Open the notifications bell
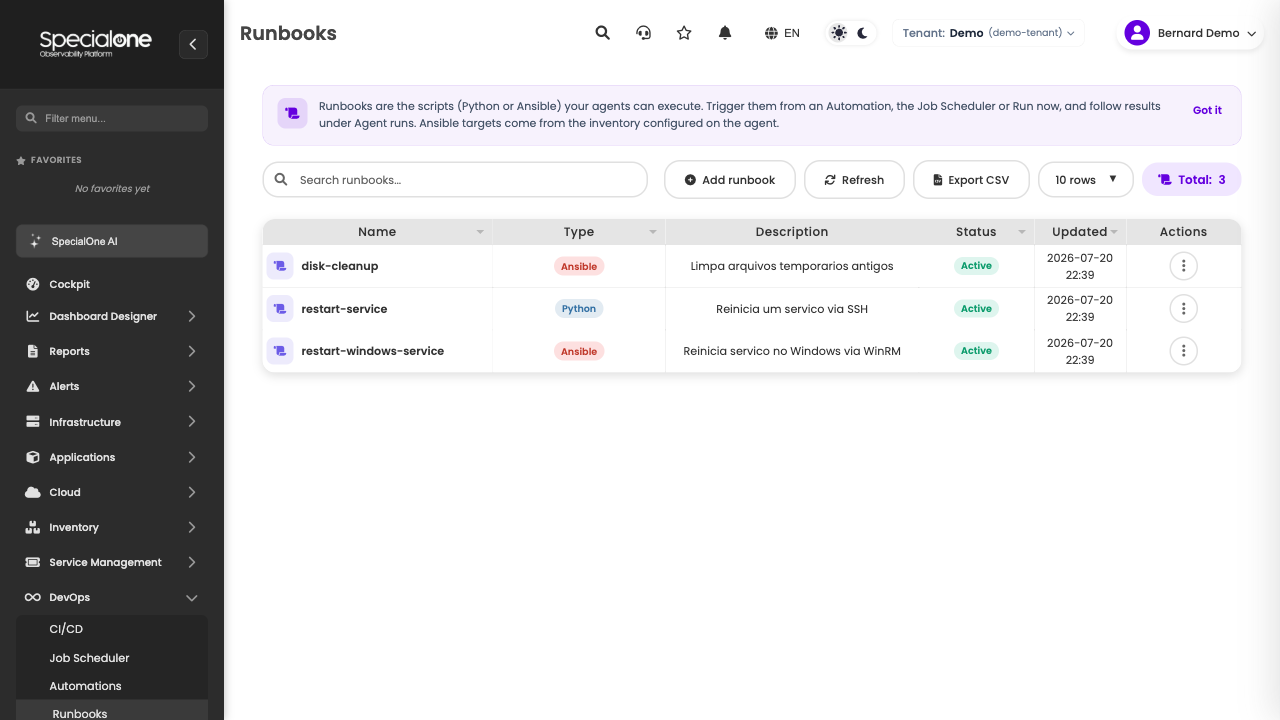The height and width of the screenshot is (720, 1280). [x=725, y=33]
